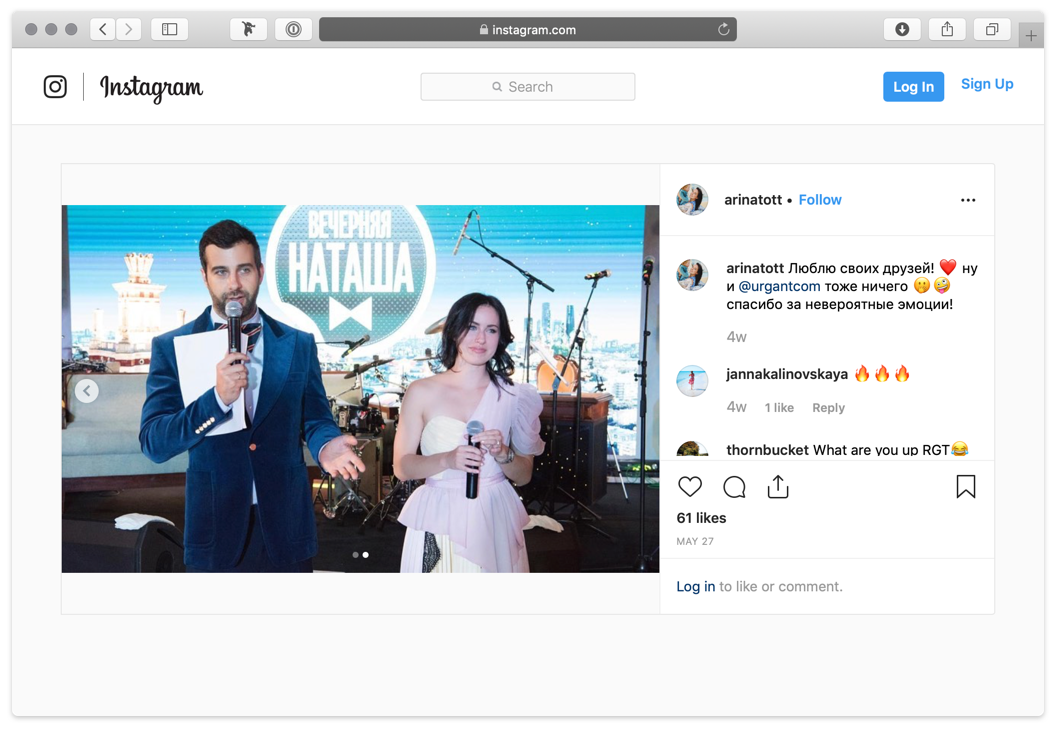
Task: Reload the page in address bar
Action: [x=723, y=30]
